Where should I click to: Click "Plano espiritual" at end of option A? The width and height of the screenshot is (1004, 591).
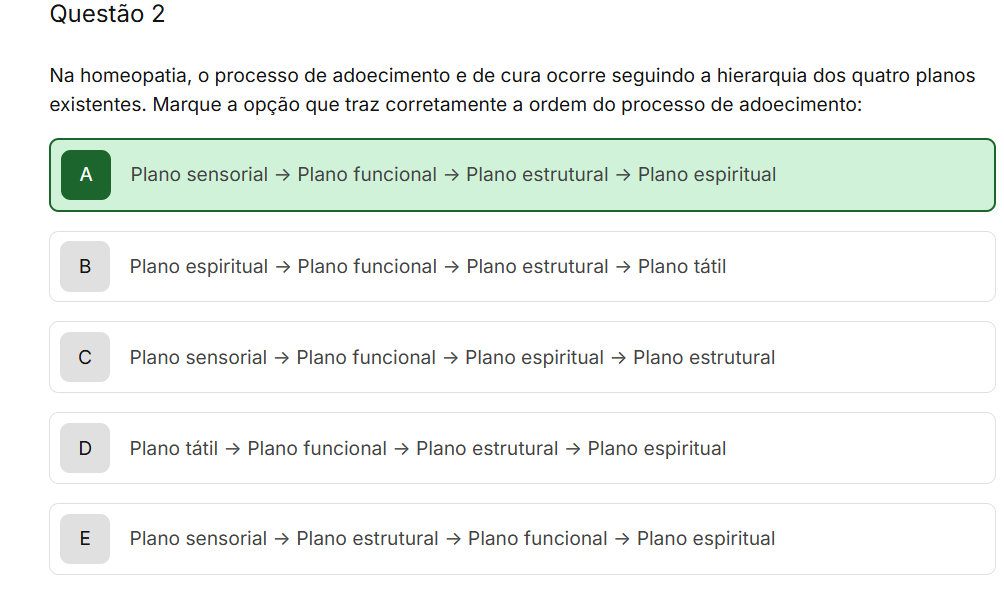point(707,175)
